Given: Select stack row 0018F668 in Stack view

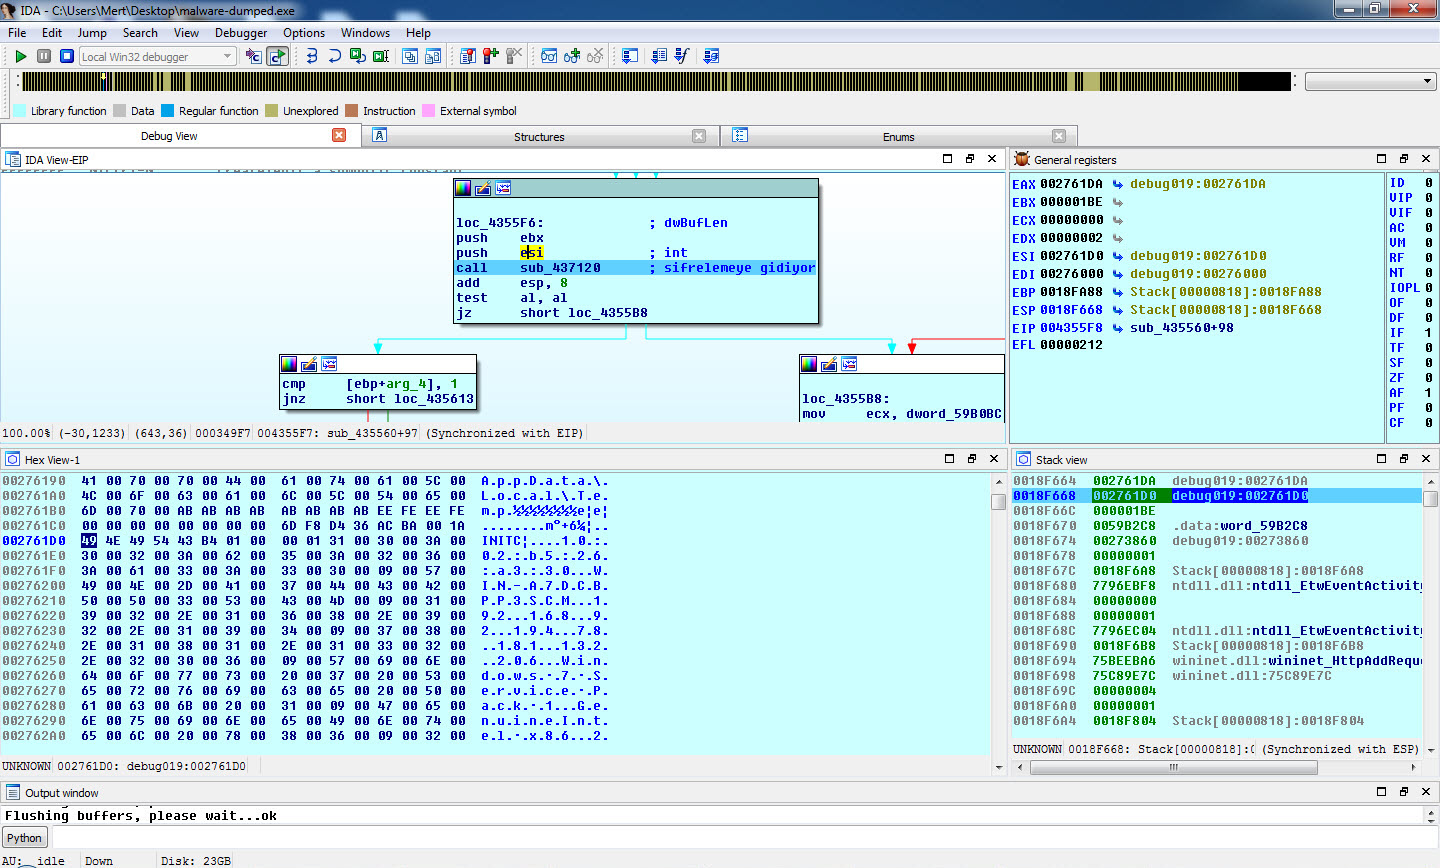Looking at the screenshot, I should pos(1217,496).
